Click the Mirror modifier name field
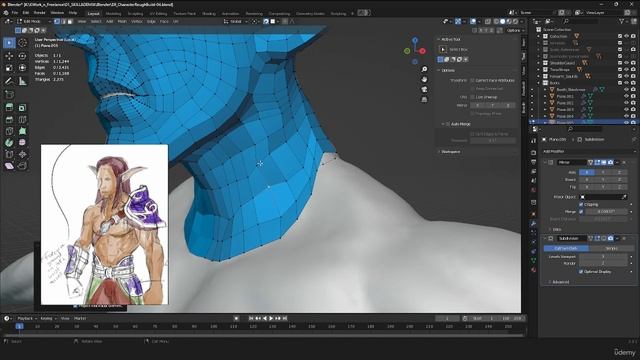This screenshot has width=640, height=360. (x=571, y=162)
